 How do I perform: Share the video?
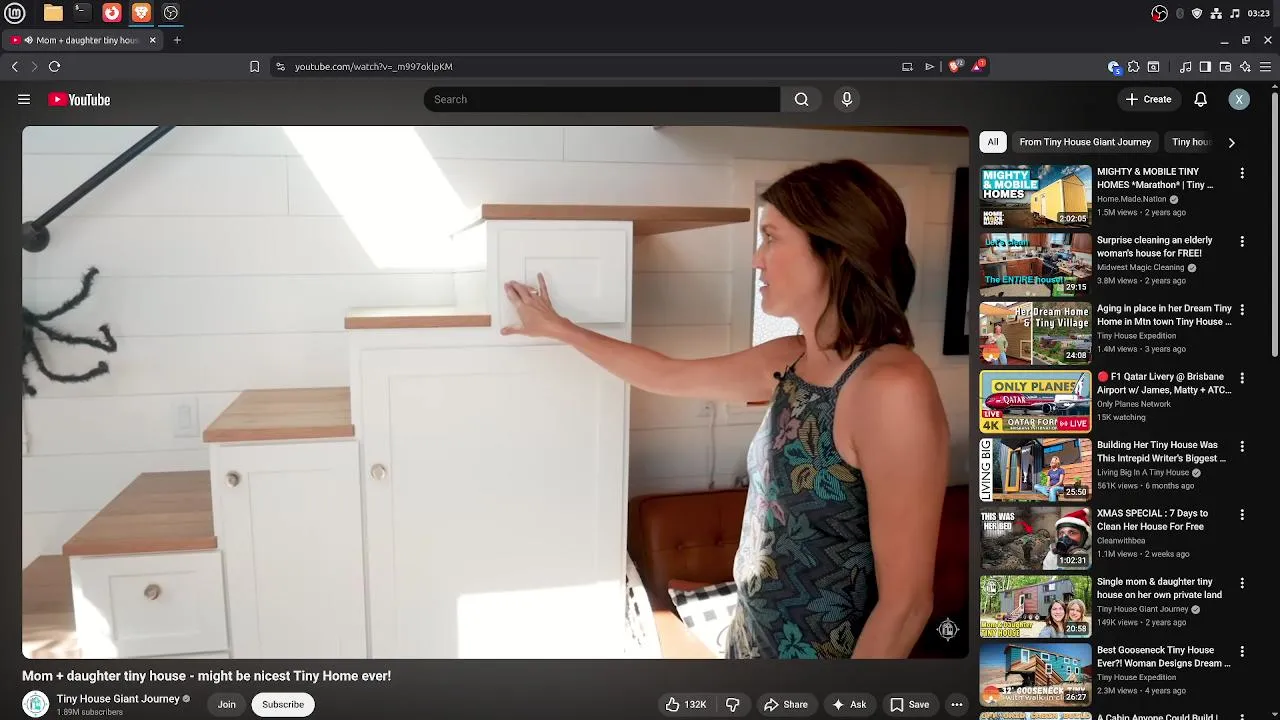click(x=786, y=704)
